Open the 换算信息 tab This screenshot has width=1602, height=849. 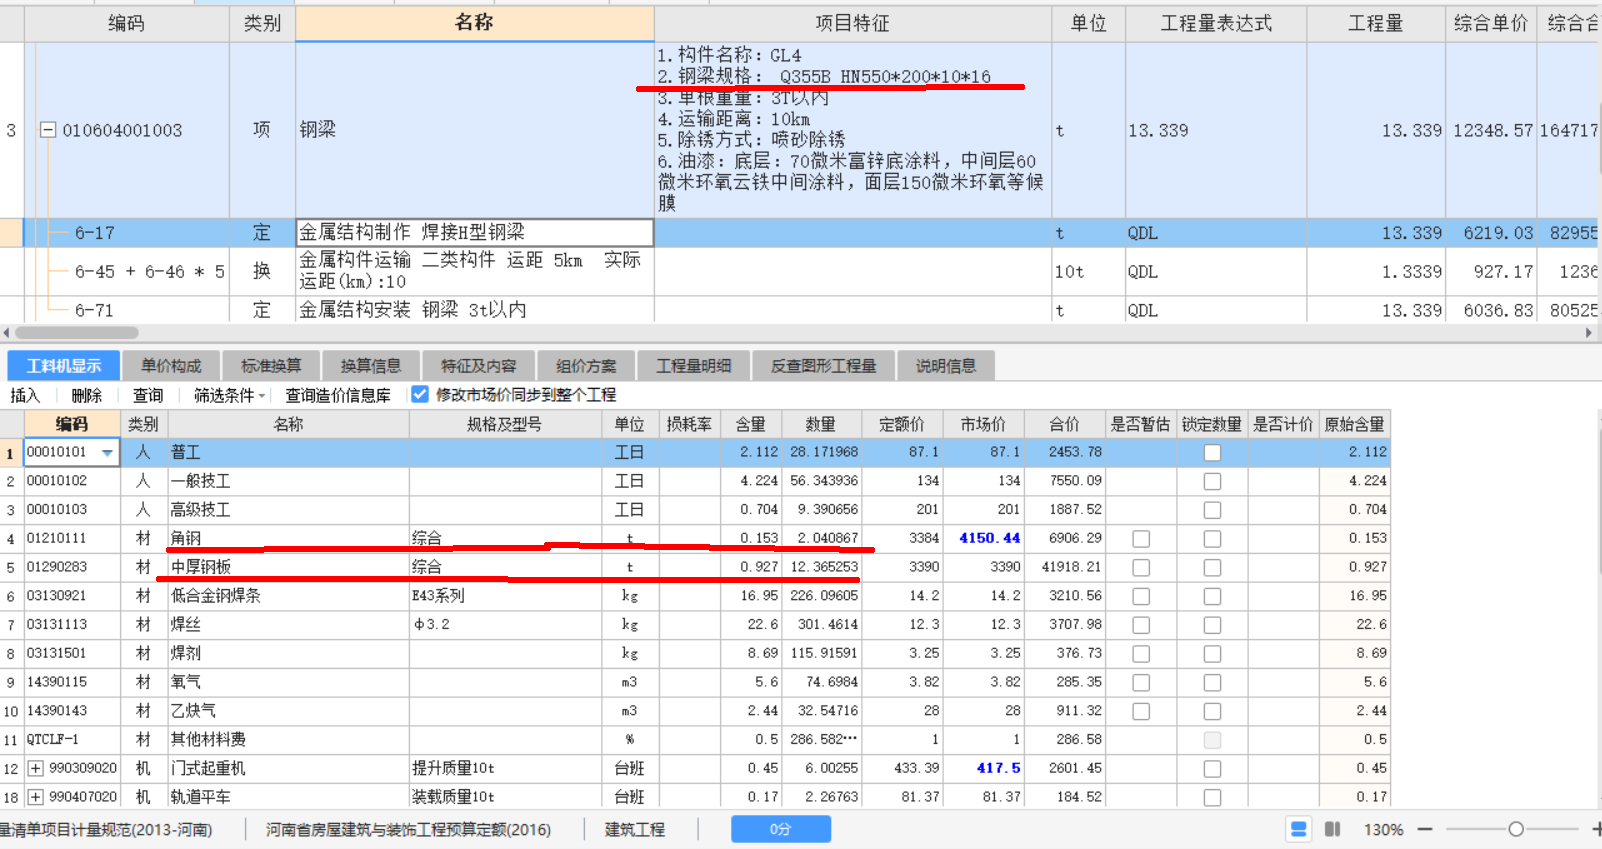click(371, 366)
